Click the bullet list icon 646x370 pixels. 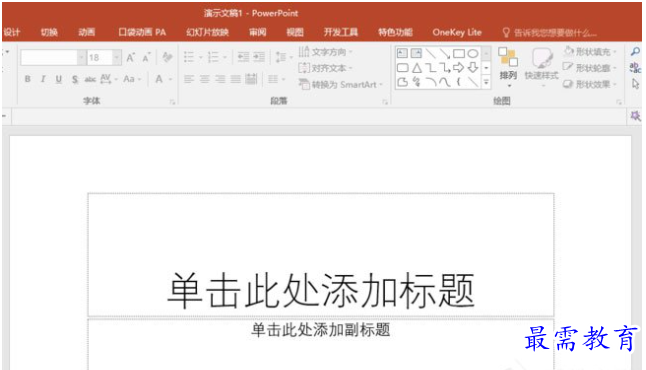point(189,57)
